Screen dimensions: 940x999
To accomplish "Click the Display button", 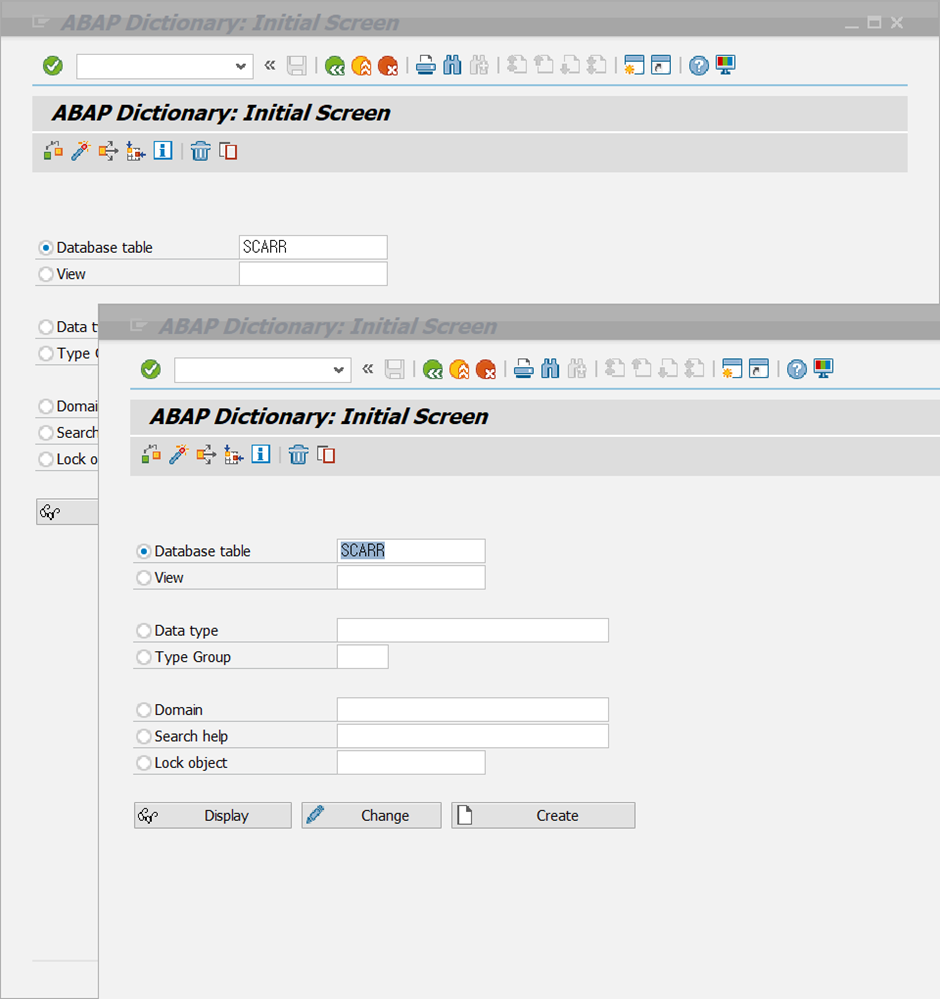I will [x=213, y=816].
